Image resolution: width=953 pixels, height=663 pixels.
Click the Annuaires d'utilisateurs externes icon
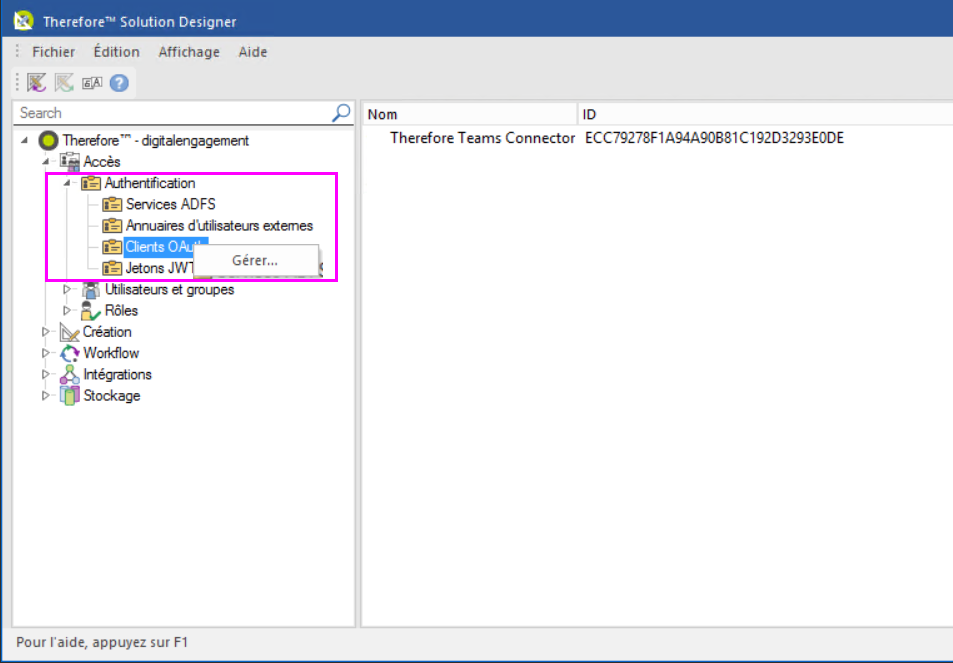click(112, 225)
